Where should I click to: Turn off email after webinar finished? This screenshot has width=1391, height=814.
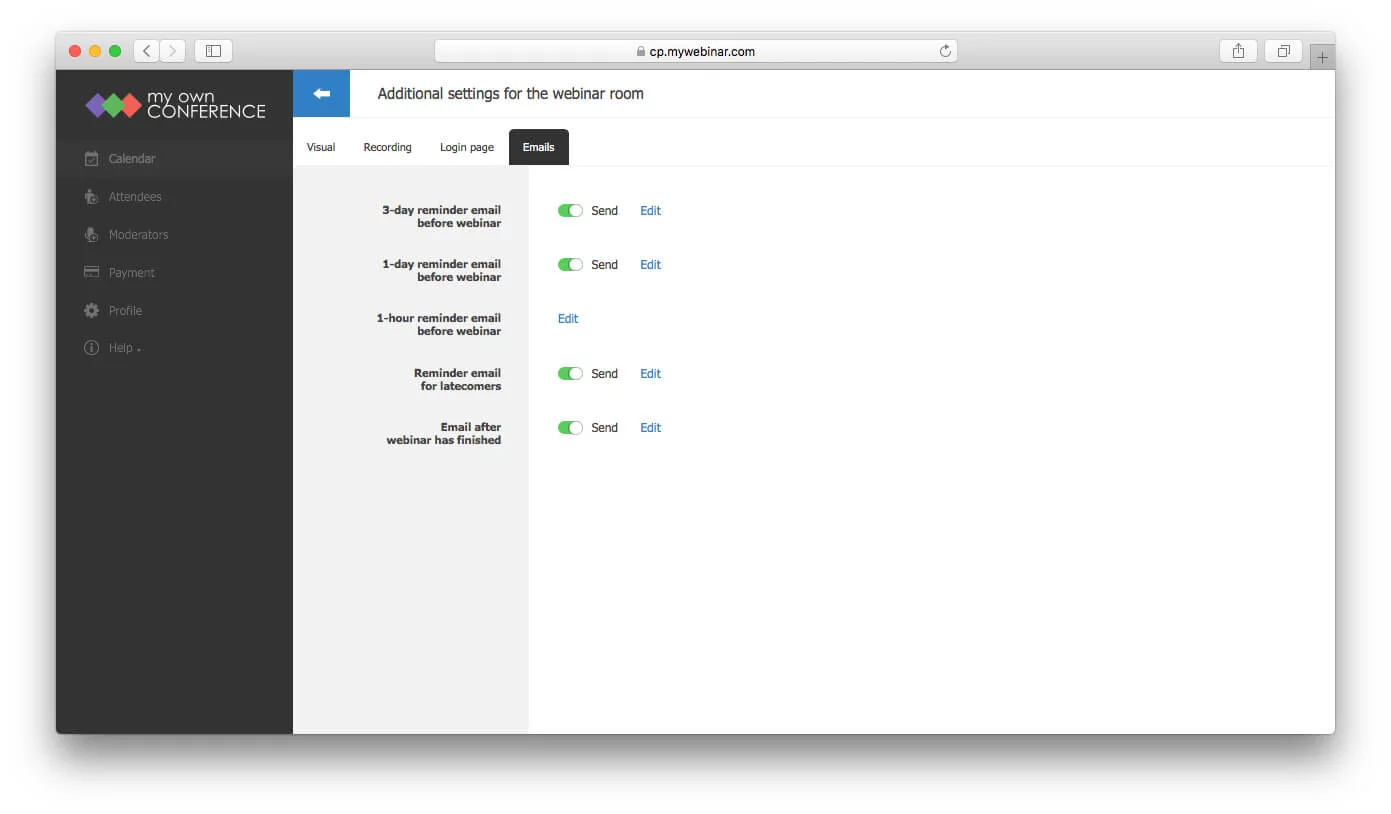click(x=570, y=427)
